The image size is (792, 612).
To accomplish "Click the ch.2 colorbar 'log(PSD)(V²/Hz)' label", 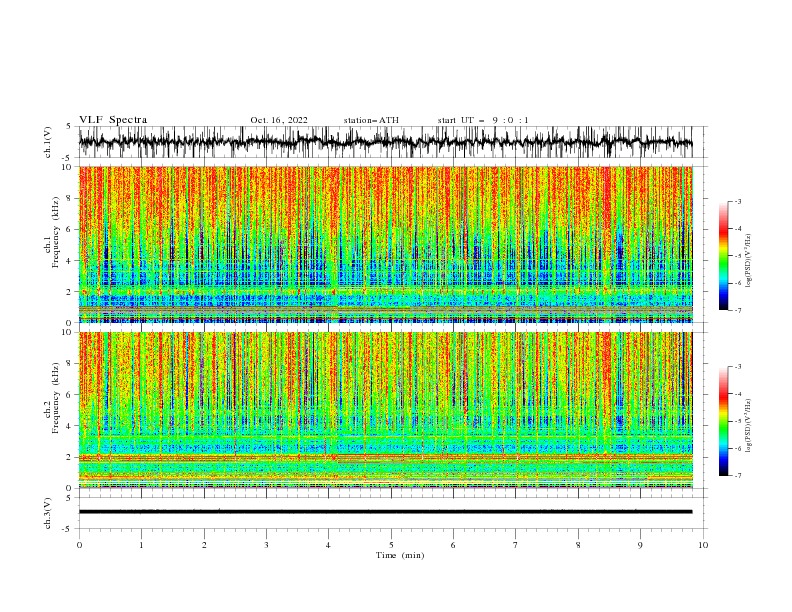I will tap(748, 426).
